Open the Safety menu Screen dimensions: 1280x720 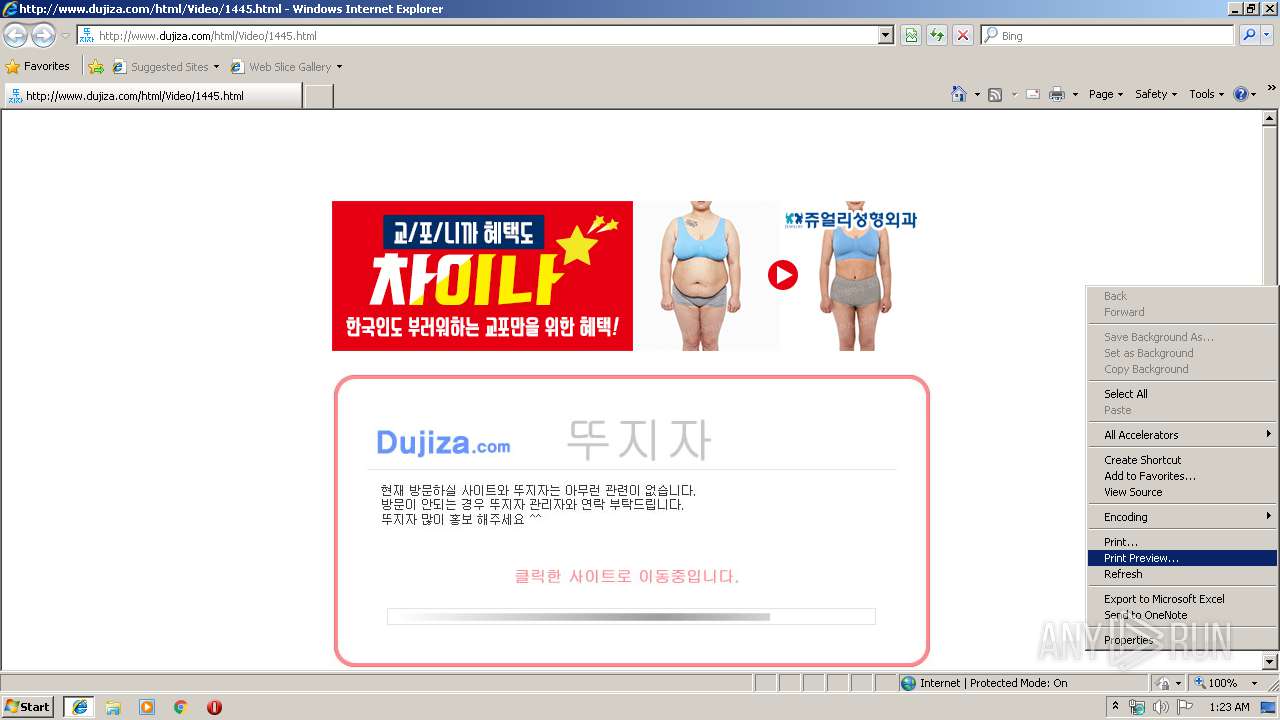[1156, 94]
